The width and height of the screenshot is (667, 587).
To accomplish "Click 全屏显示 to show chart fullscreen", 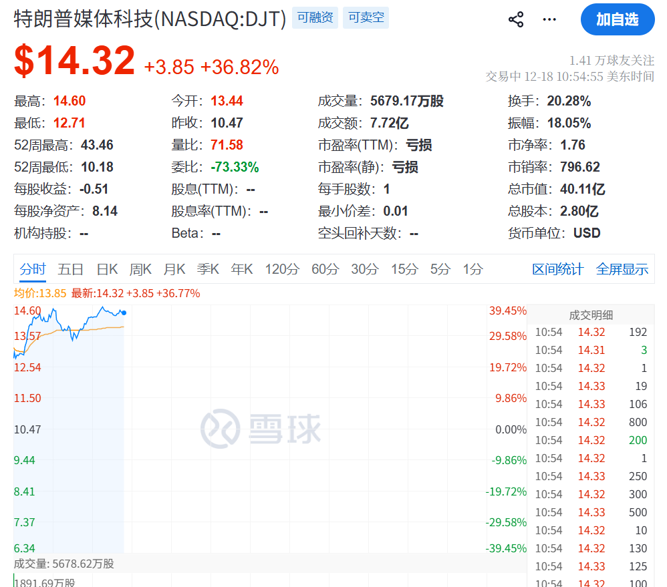I will [x=622, y=269].
